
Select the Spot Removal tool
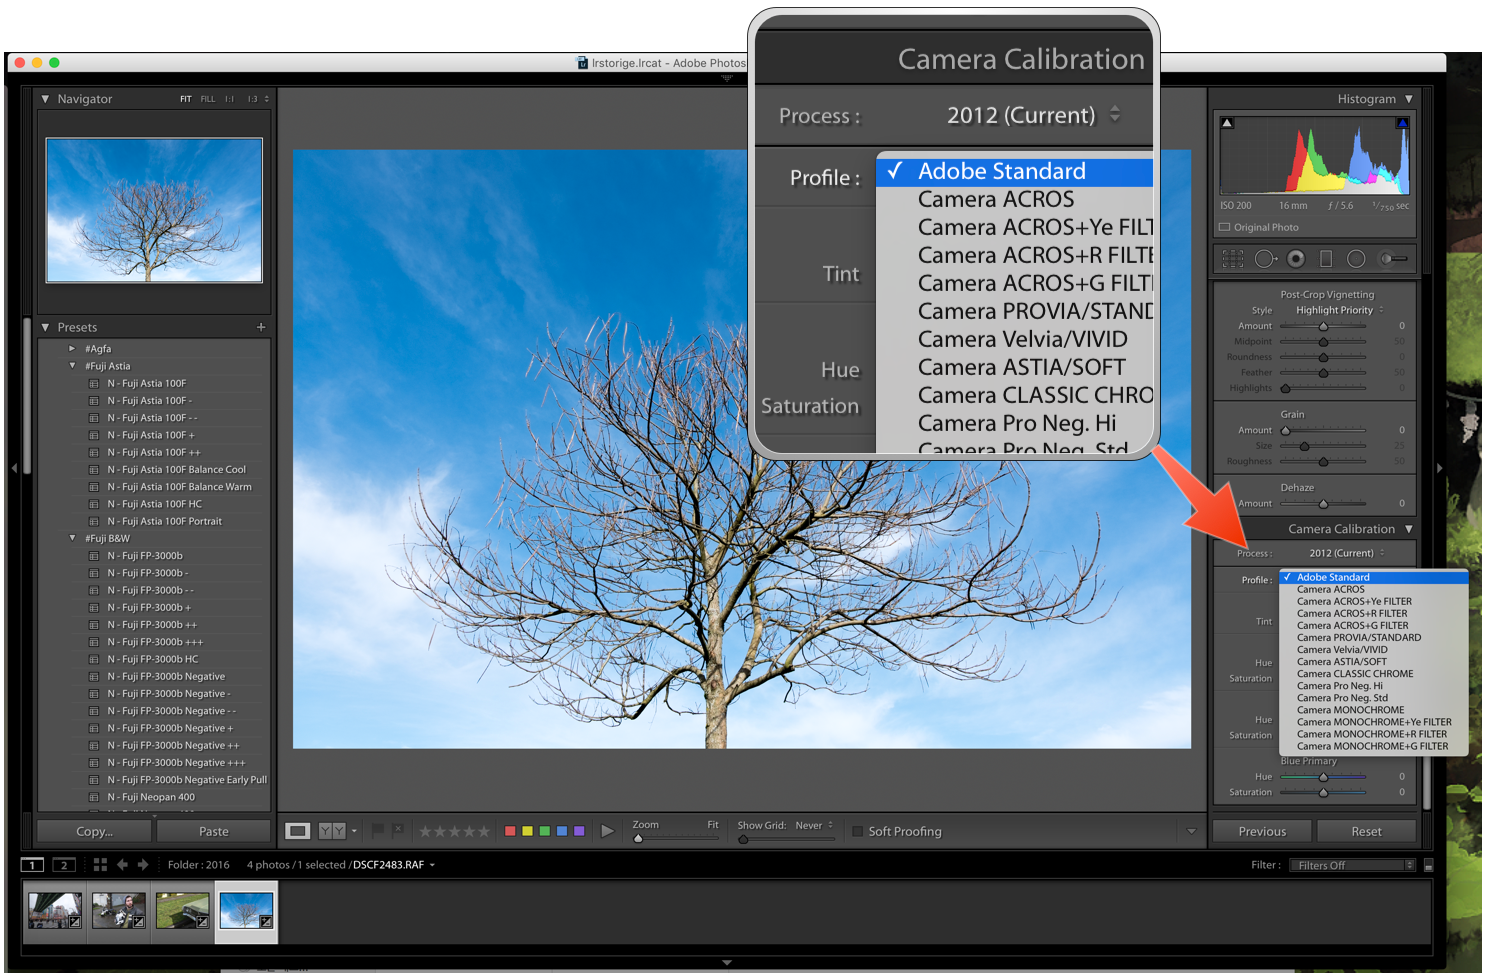1266,259
